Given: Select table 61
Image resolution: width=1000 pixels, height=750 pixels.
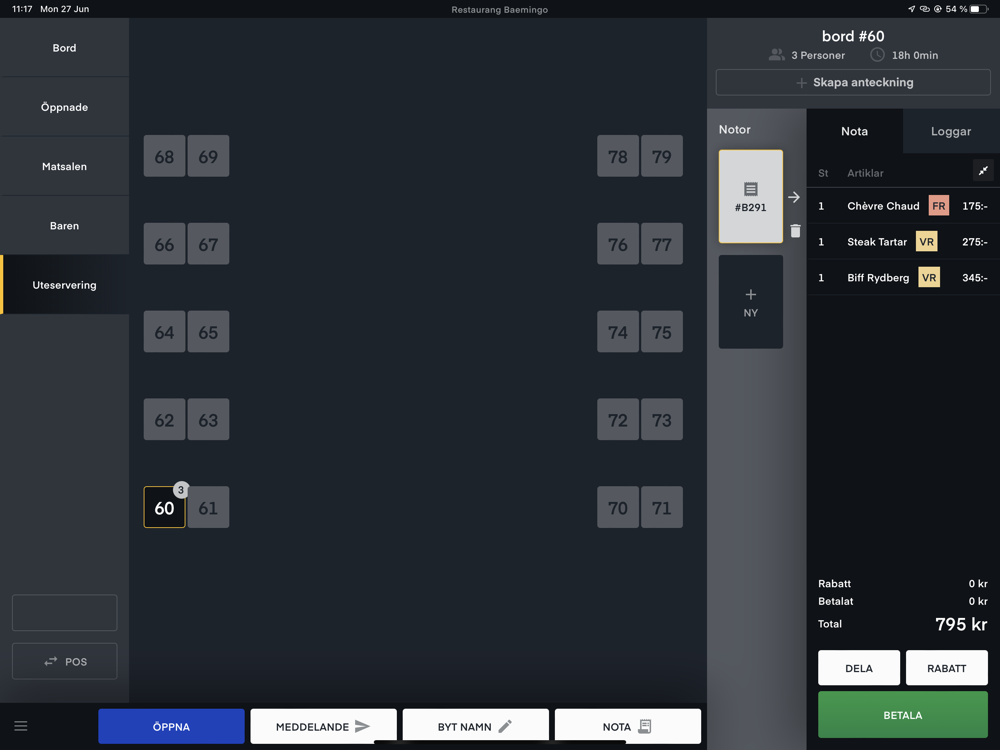Looking at the screenshot, I should 208,508.
